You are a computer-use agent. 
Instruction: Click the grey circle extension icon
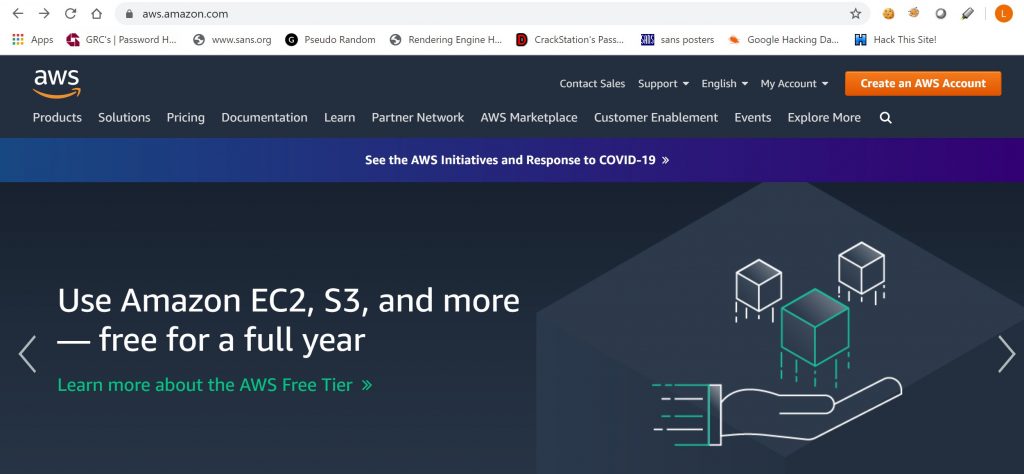pos(941,13)
